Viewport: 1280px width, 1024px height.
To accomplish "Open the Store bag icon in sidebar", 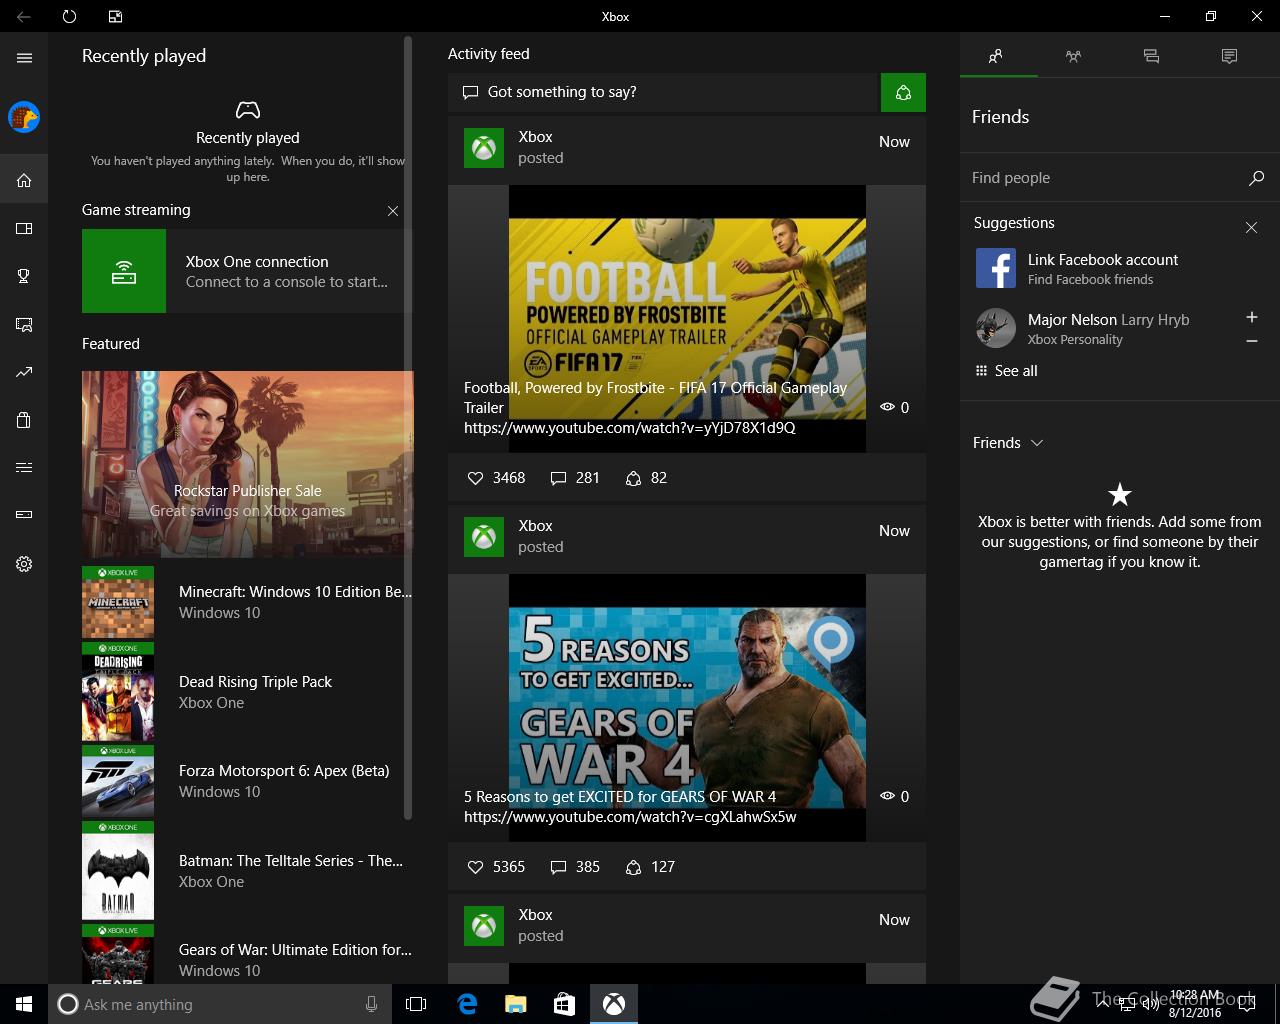I will tap(24, 420).
